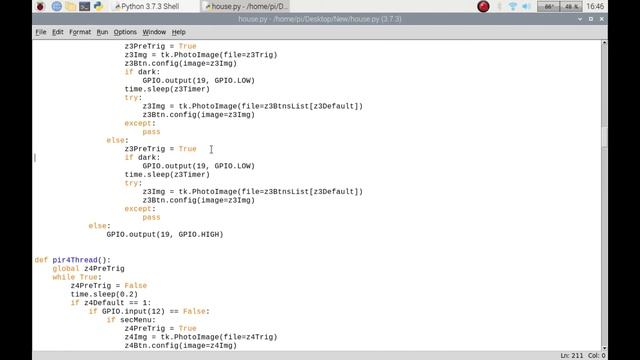Image resolution: width=640 pixels, height=360 pixels.
Task: Click the Python launcher icon in taskbar
Action: (99, 6)
